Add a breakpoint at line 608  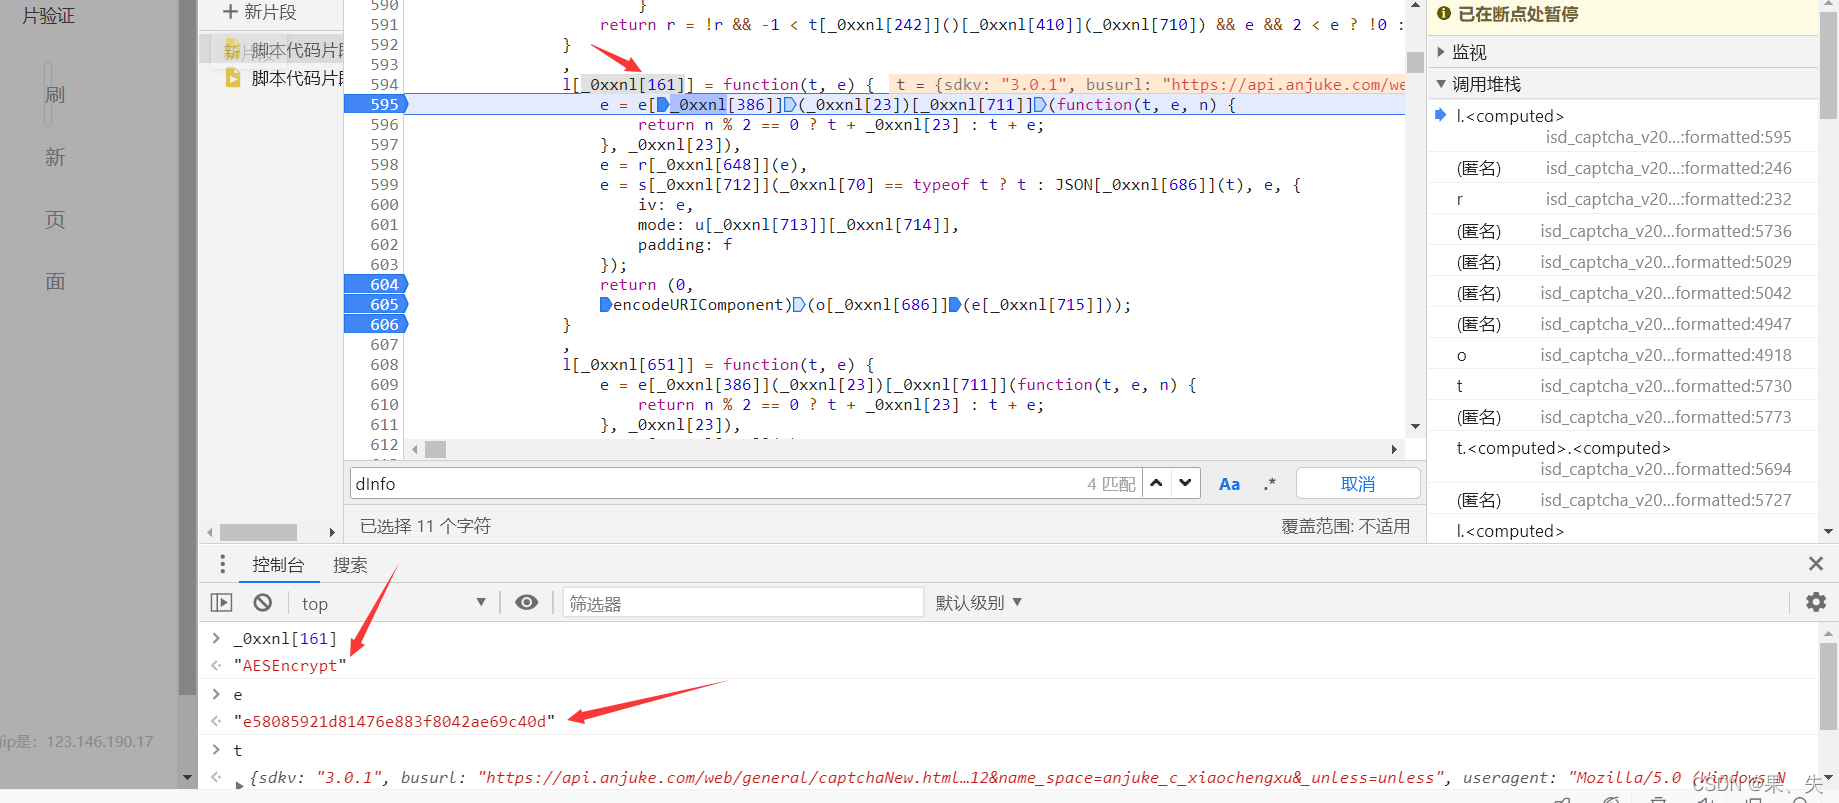click(x=384, y=364)
